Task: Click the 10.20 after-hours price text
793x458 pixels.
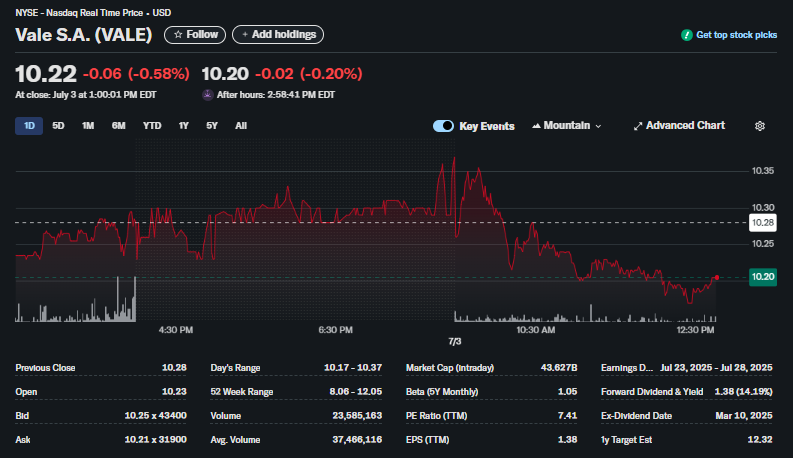Action: pos(225,74)
